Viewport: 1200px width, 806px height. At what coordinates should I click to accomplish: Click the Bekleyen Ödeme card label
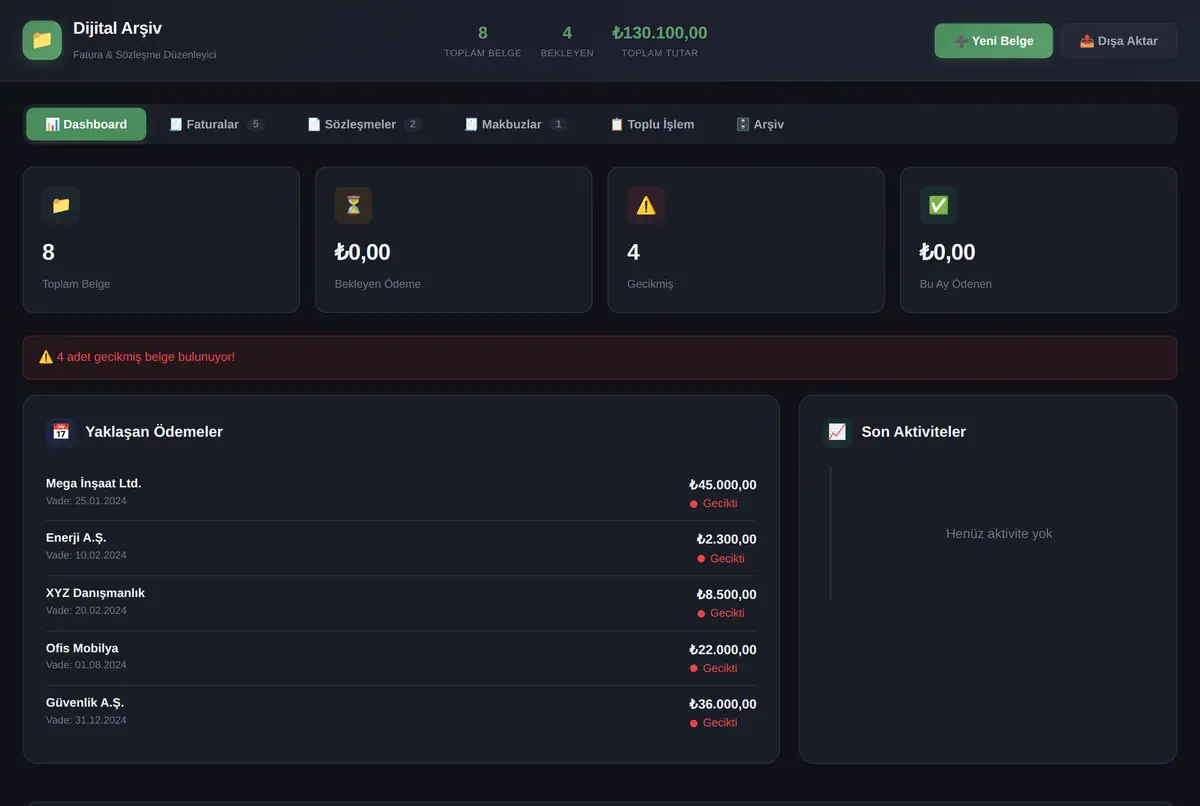(x=378, y=284)
